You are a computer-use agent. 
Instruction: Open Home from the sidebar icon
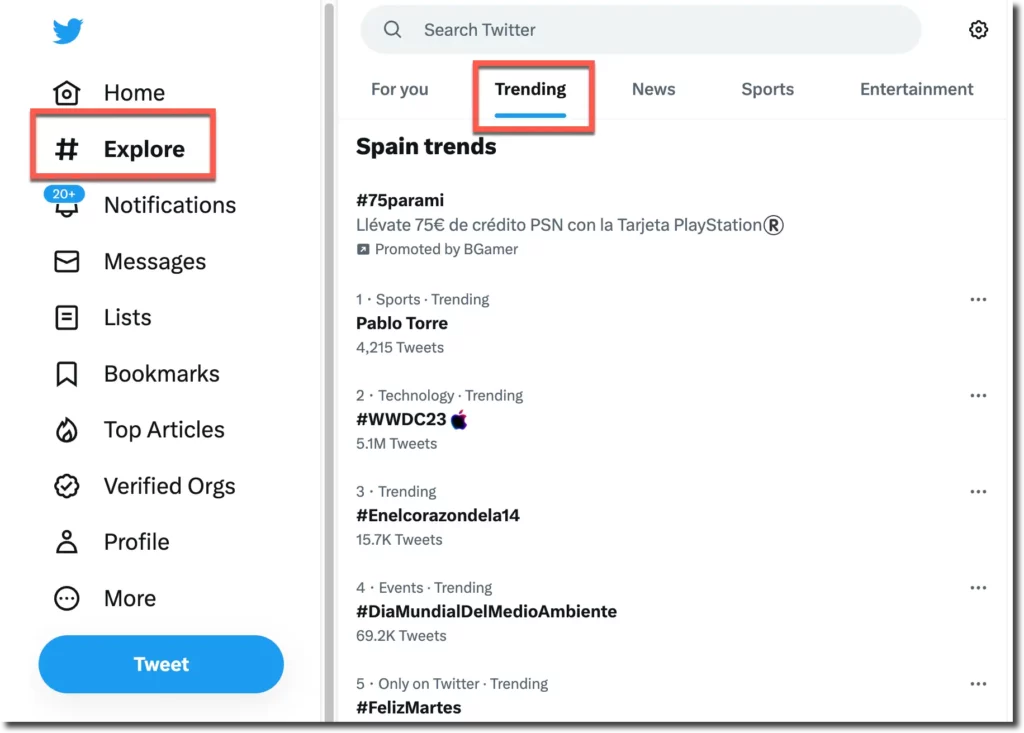pos(67,93)
